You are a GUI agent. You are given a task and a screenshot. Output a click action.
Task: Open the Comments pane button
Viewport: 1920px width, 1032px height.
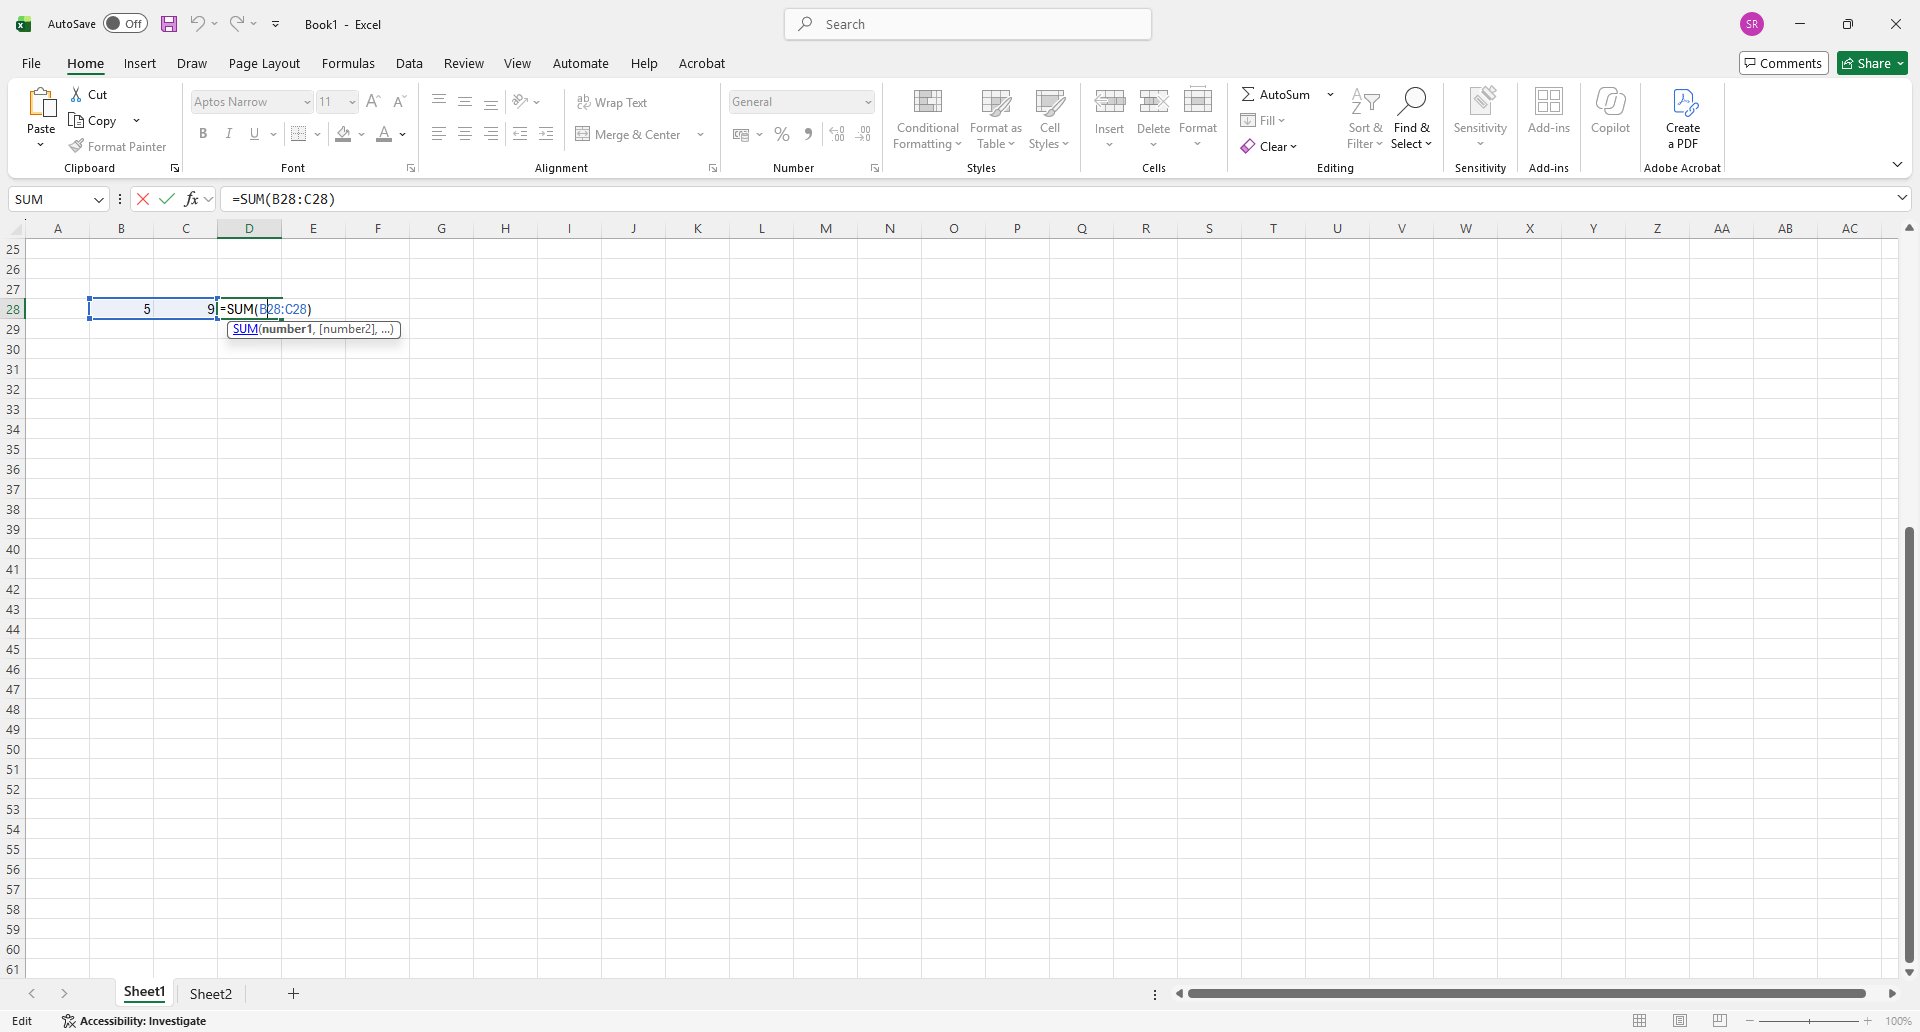(1784, 63)
